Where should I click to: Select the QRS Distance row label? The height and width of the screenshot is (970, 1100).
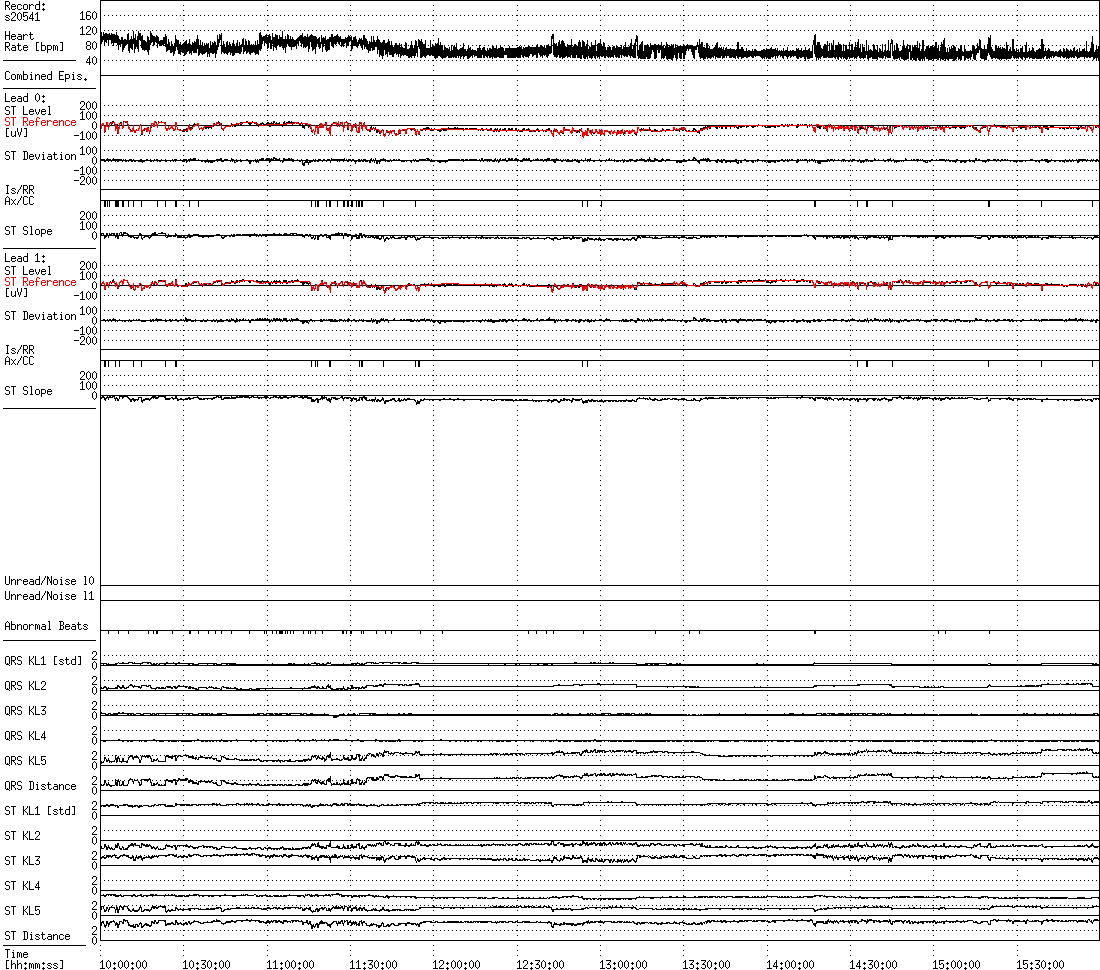40,786
